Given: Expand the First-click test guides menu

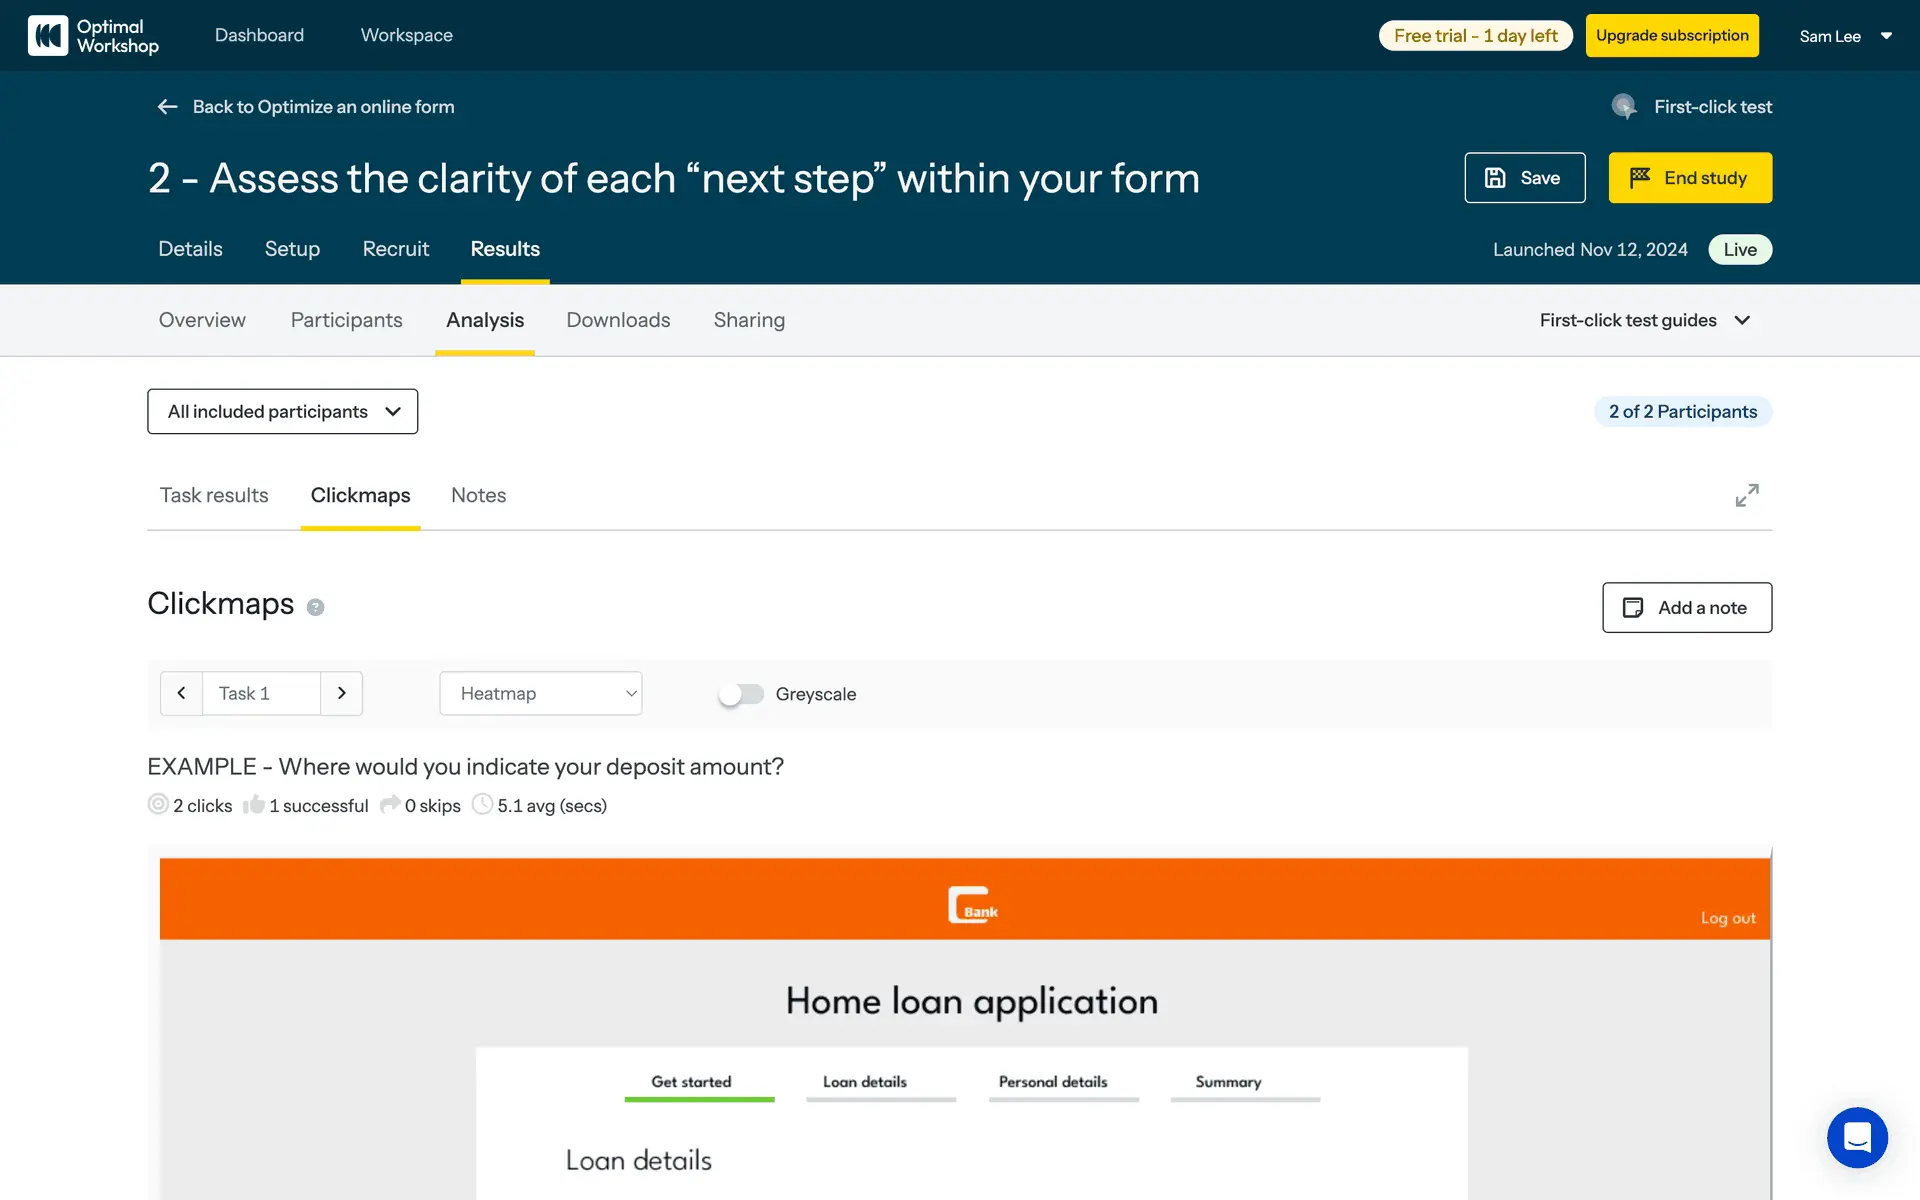Looking at the screenshot, I should (x=1644, y=320).
